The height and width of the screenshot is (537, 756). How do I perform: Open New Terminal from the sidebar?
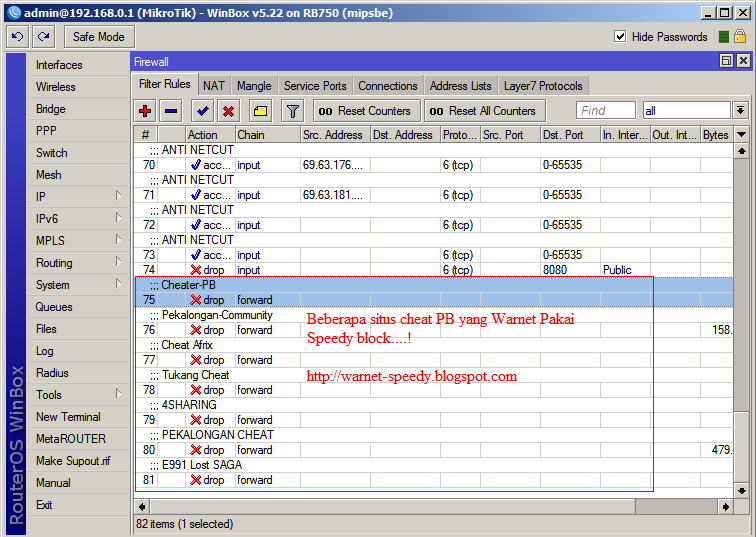(x=78, y=416)
